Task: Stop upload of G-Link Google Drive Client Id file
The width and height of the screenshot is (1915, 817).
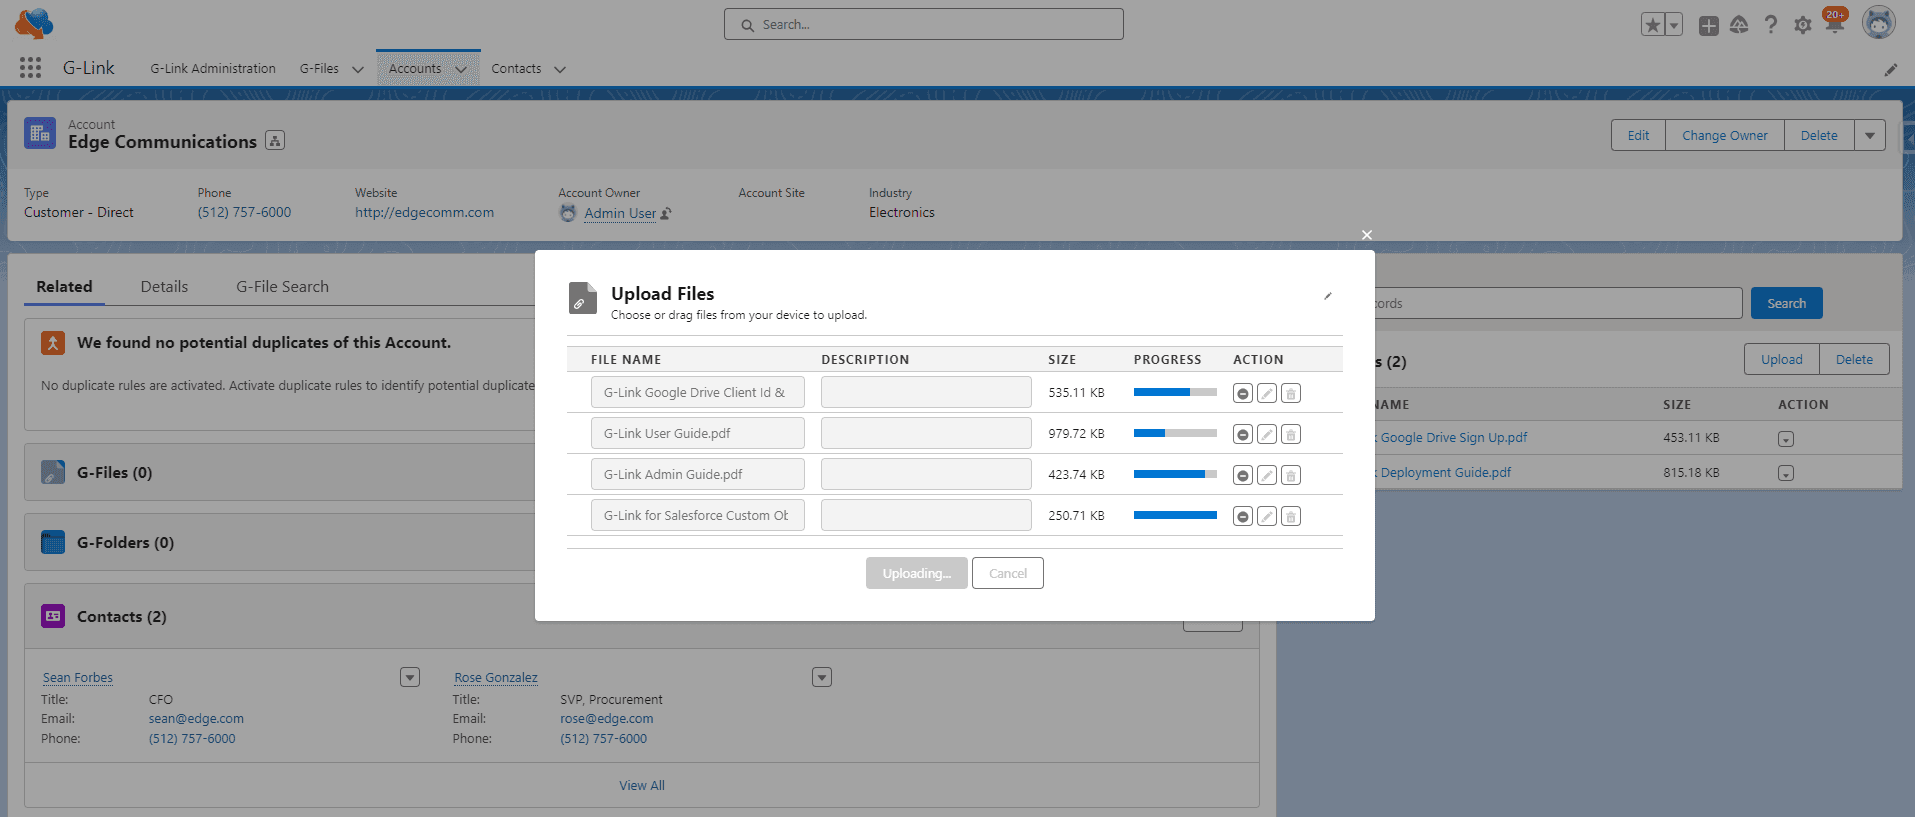Action: [1242, 393]
